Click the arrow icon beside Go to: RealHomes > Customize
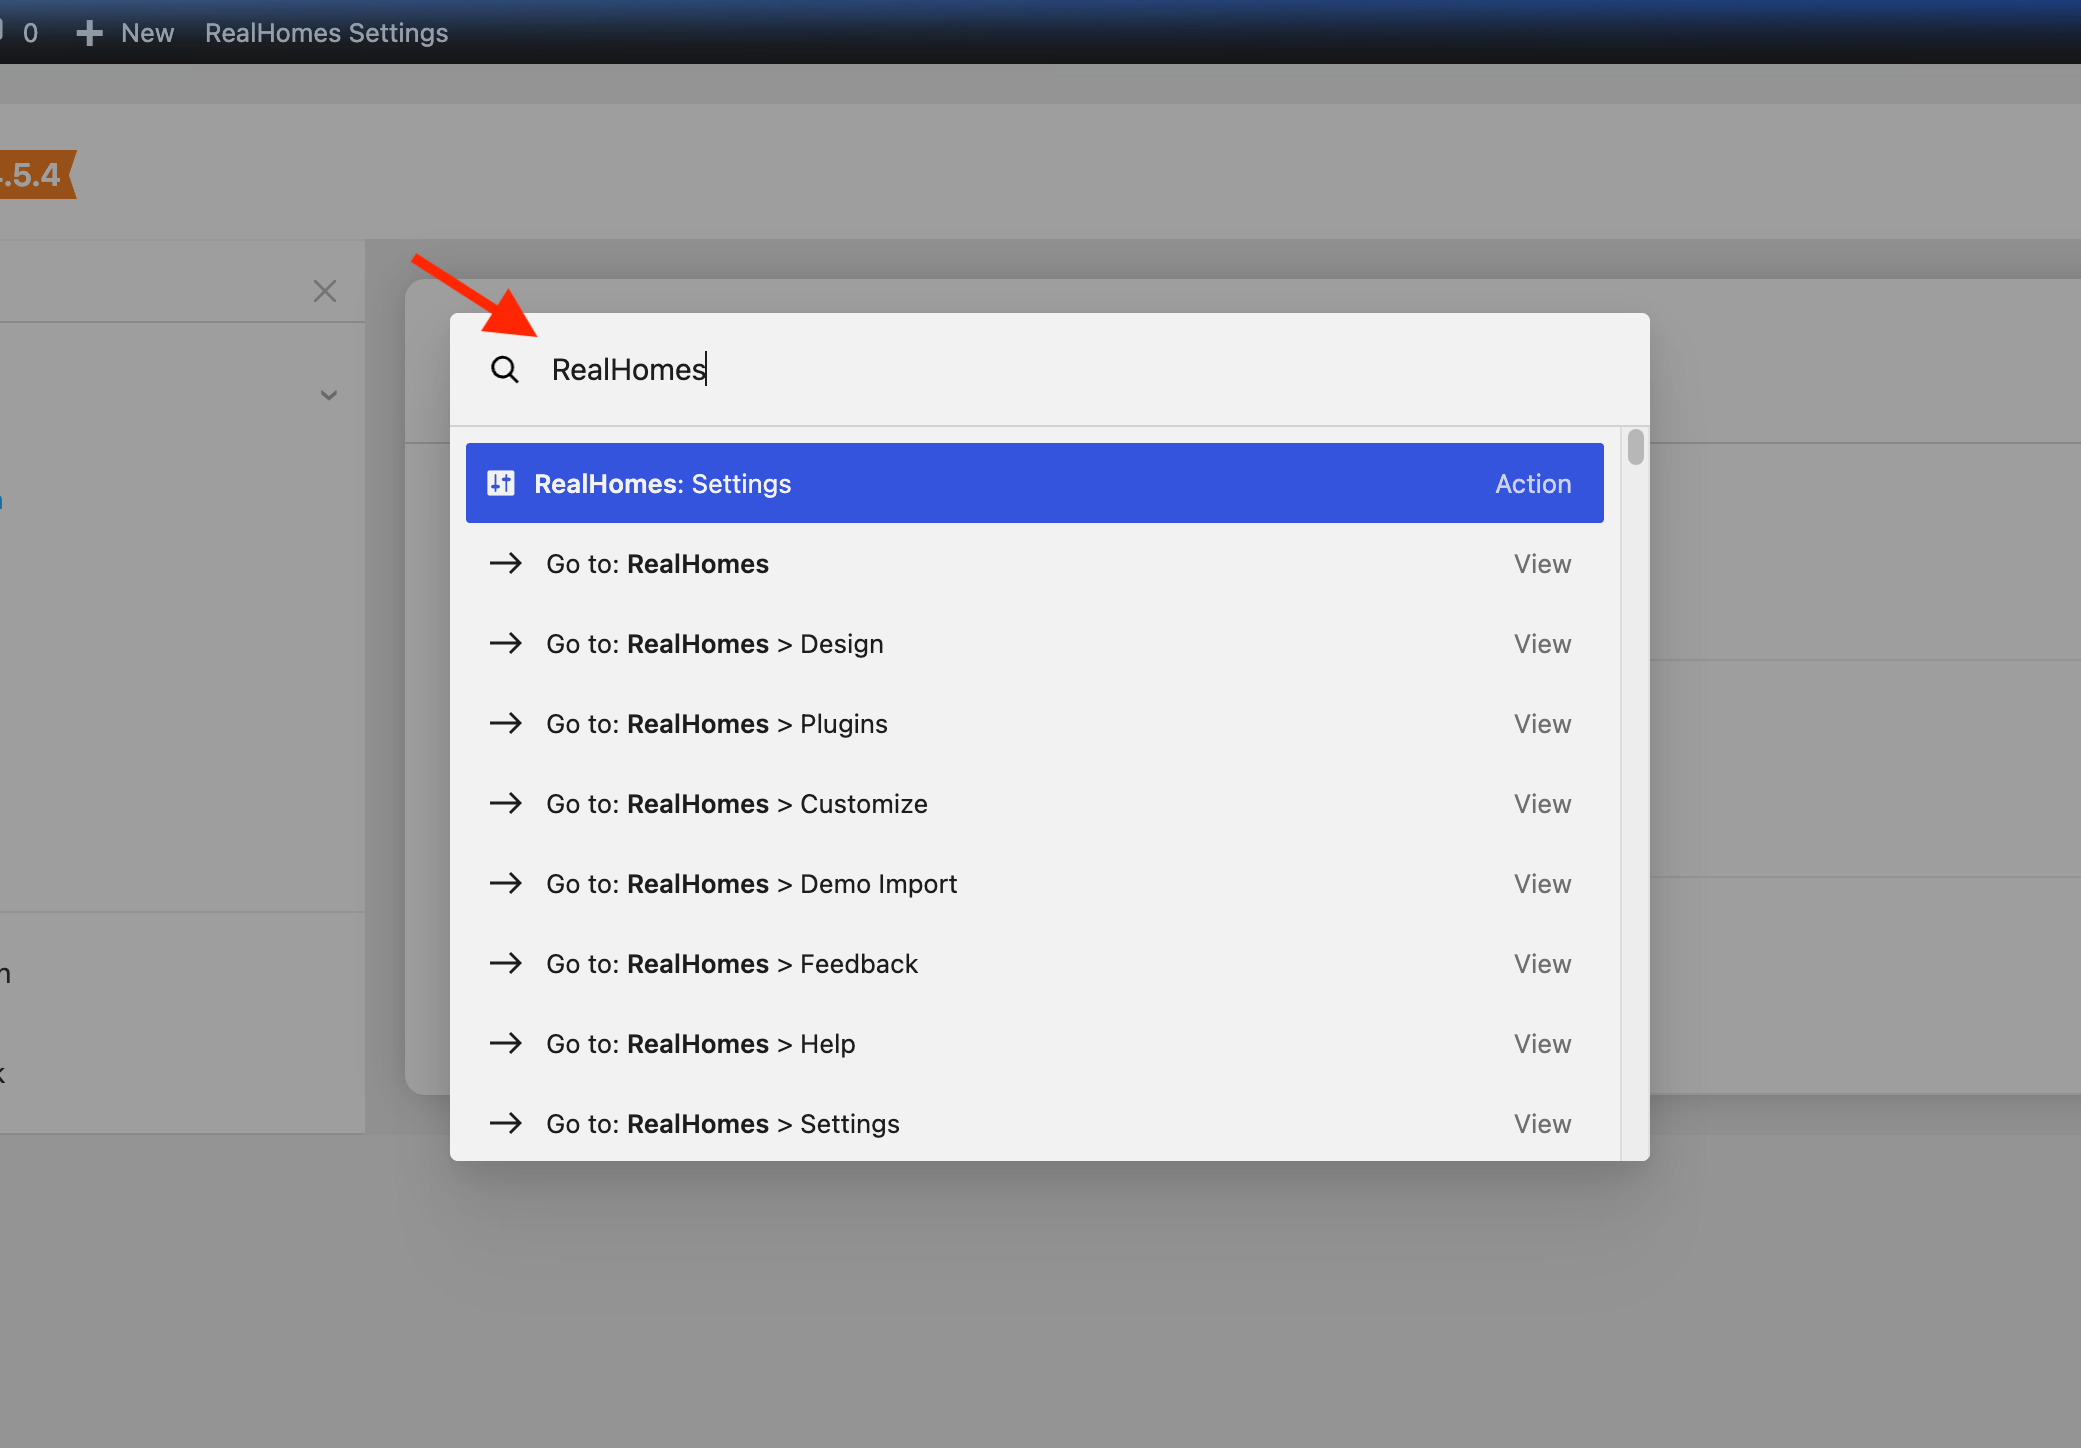Screen dimensions: 2081x1448 tap(506, 803)
